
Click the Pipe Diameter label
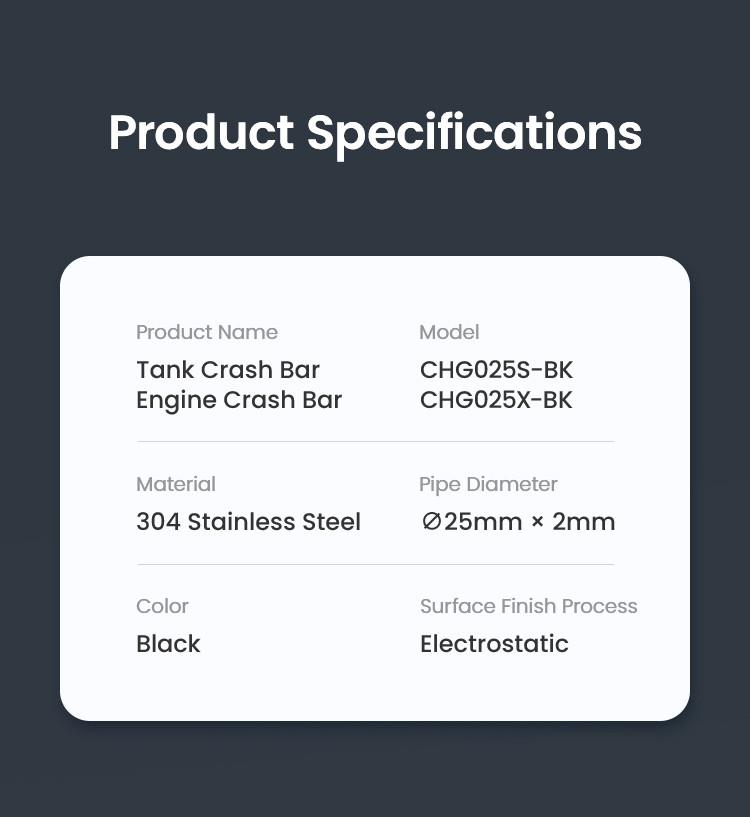coord(488,484)
